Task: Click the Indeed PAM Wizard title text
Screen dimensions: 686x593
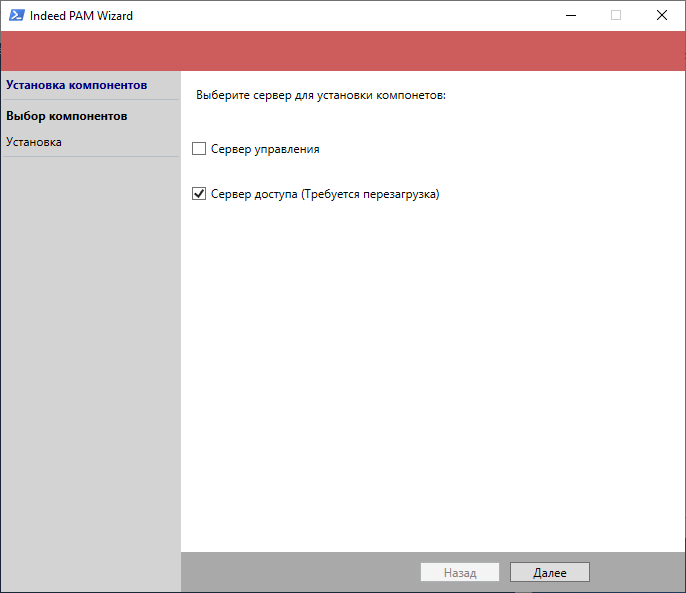Action: pos(81,15)
